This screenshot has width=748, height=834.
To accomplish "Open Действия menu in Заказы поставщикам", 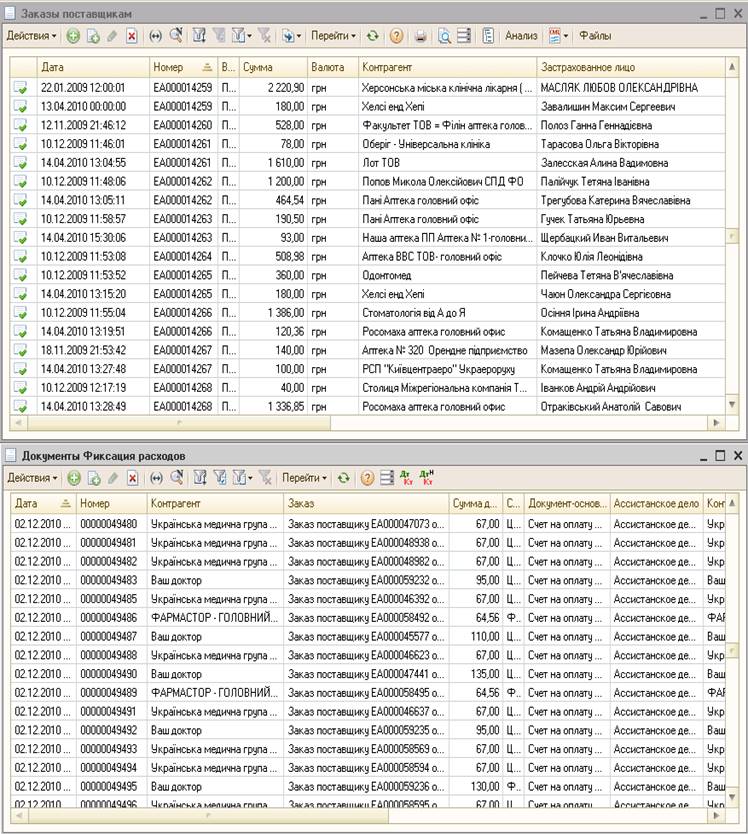I will pos(31,36).
